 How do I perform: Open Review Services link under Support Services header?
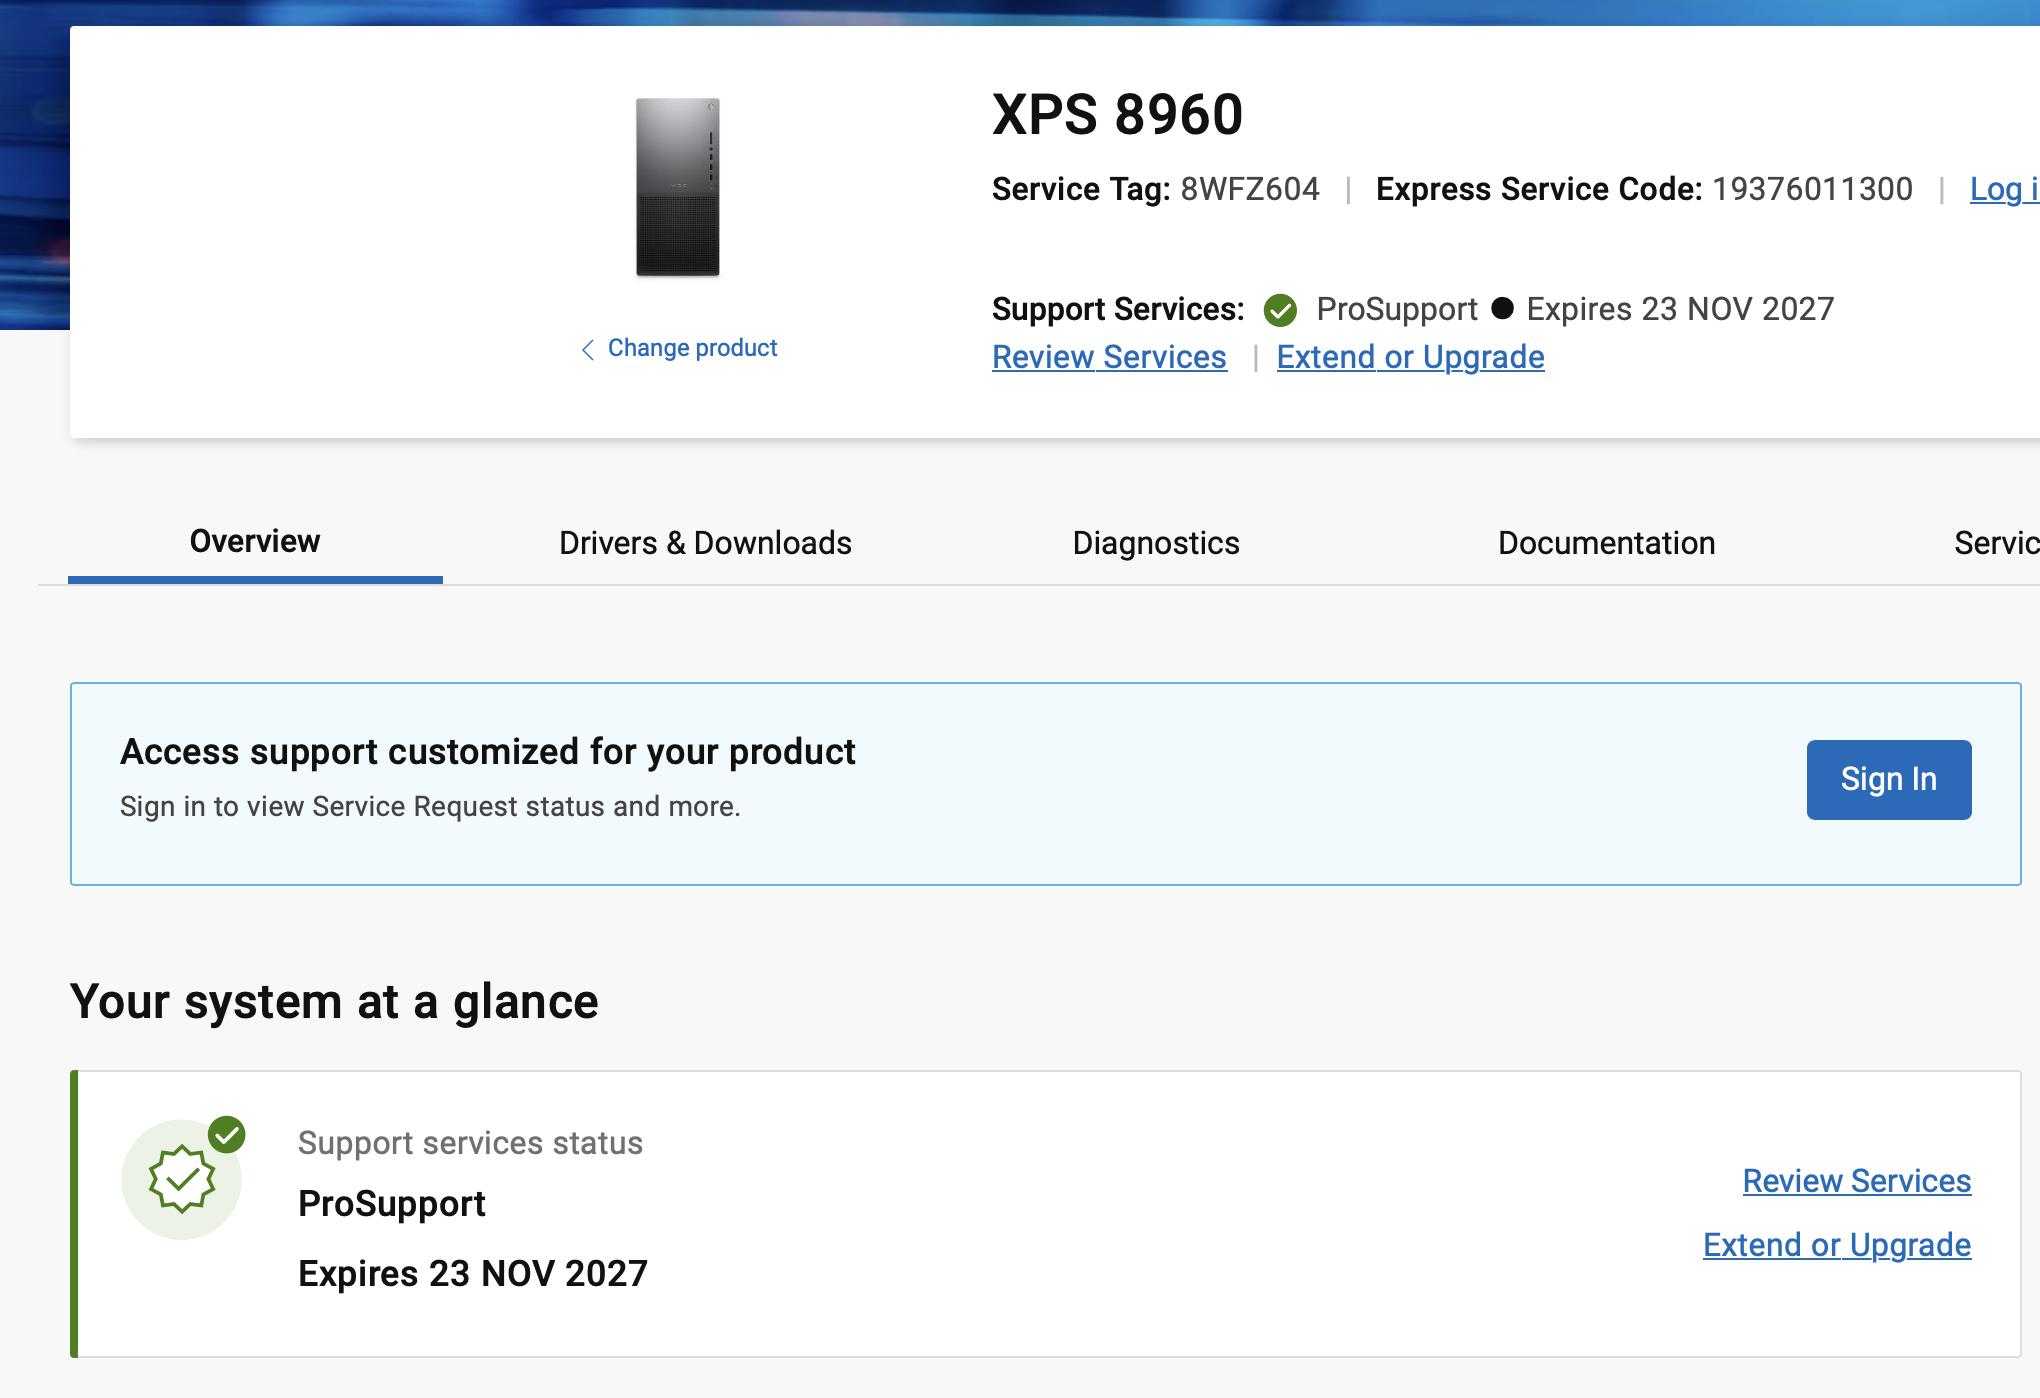[x=1109, y=357]
